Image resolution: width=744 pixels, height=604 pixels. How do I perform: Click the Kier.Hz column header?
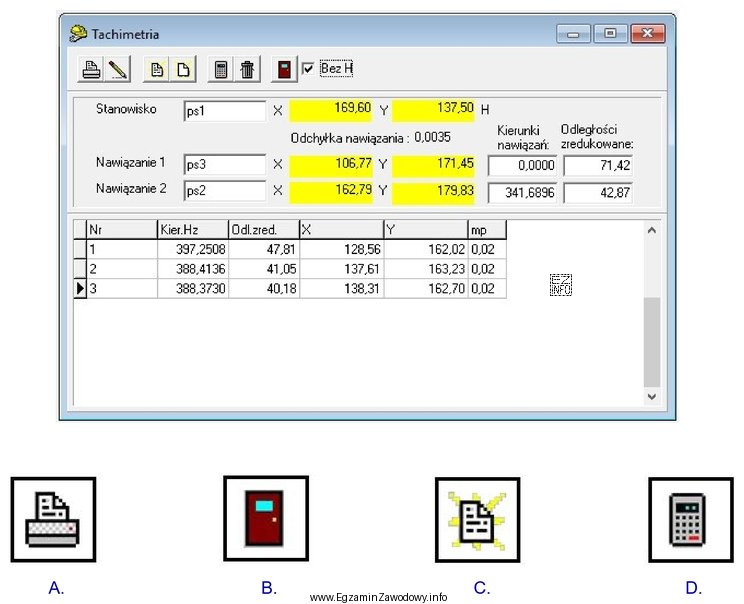point(193,230)
